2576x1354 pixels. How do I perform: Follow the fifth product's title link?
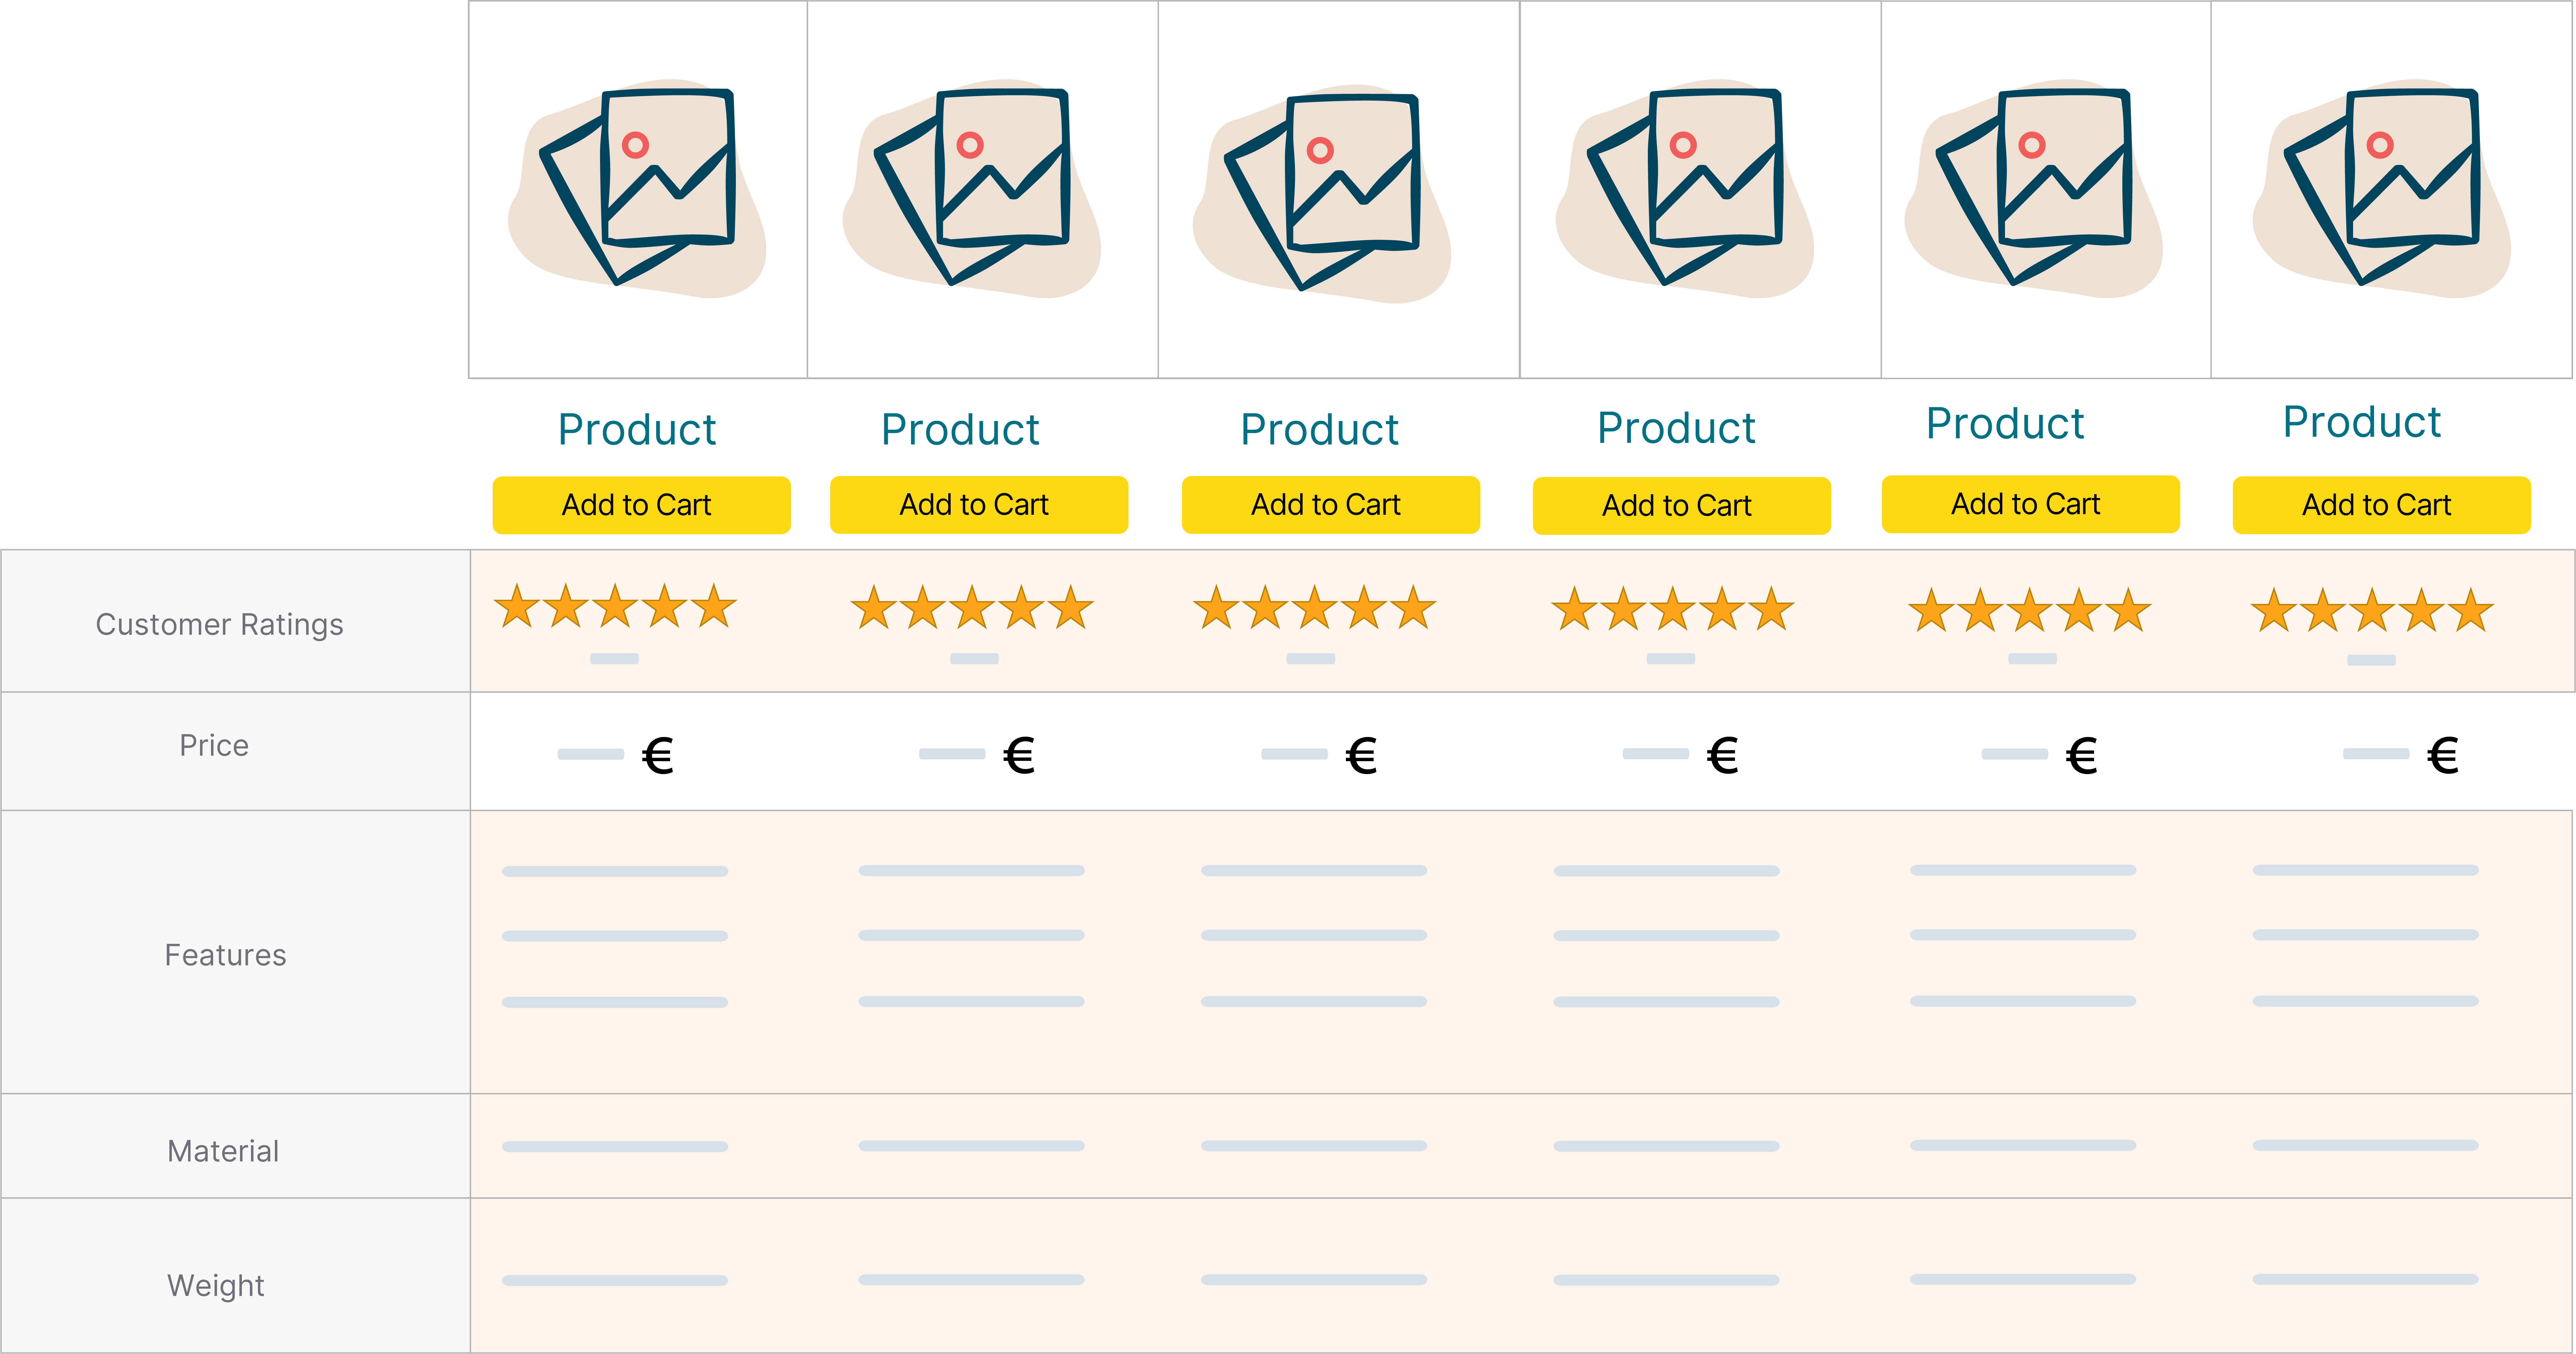pyautogui.click(x=2005, y=423)
